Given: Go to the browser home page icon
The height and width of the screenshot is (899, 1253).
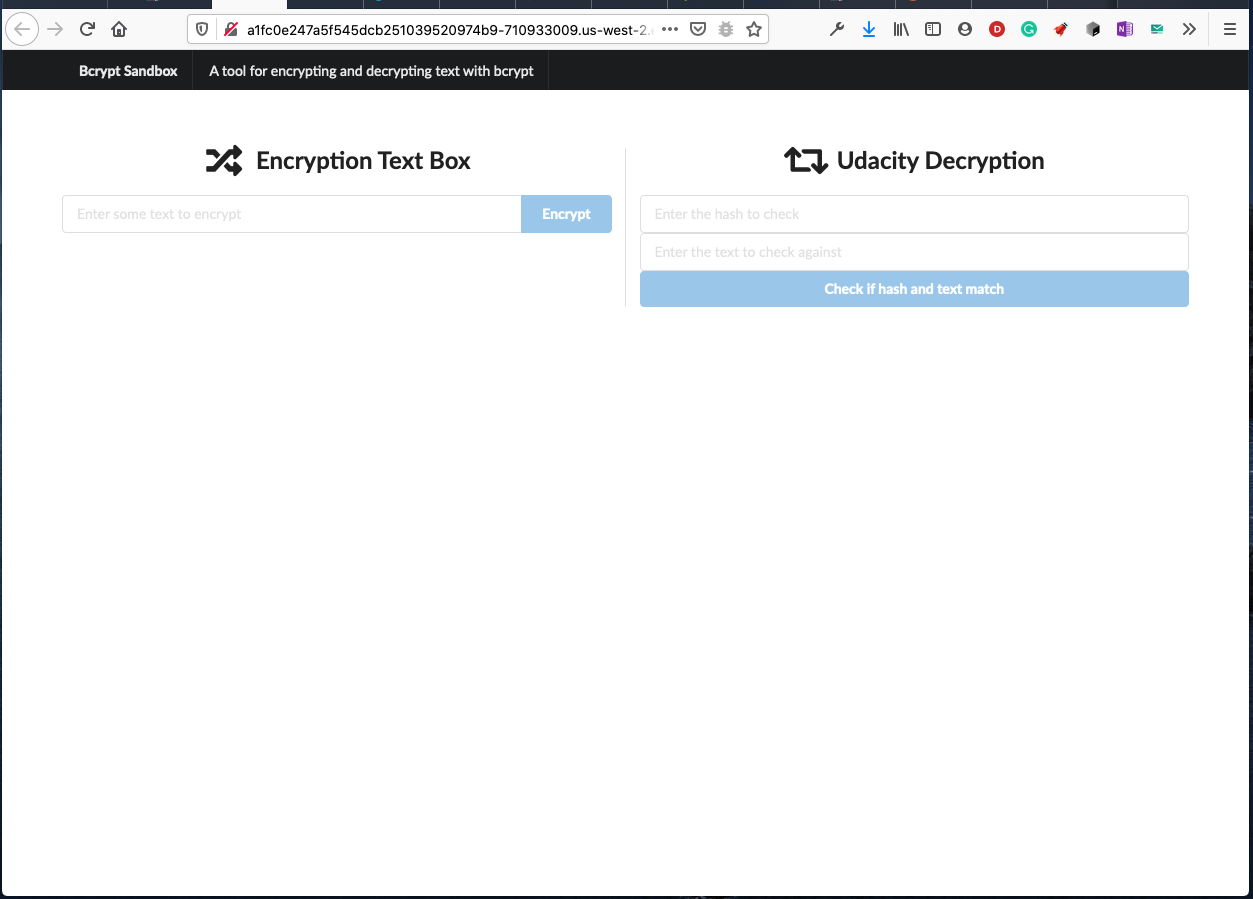Looking at the screenshot, I should tap(119, 29).
